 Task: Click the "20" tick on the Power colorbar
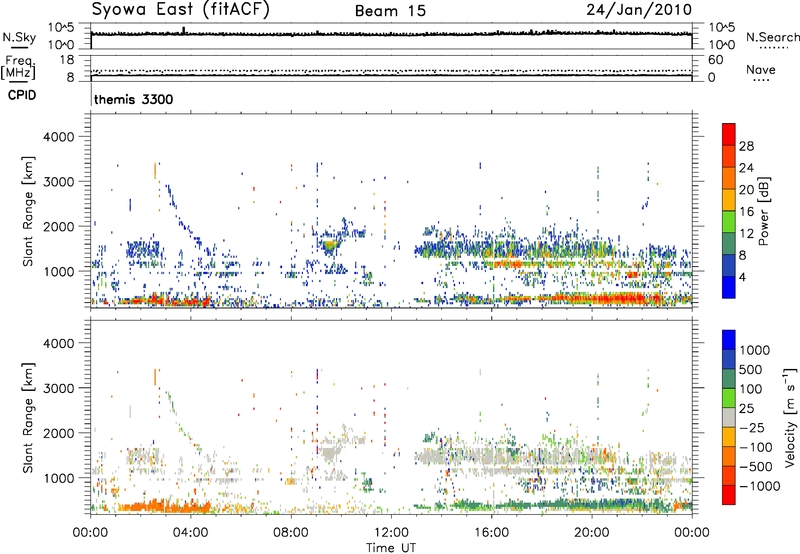(x=746, y=190)
